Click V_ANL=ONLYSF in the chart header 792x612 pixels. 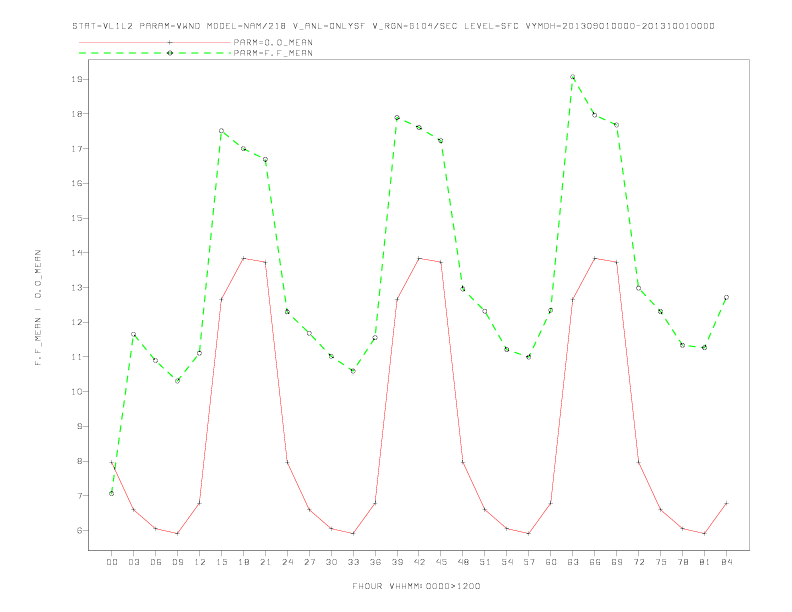[x=329, y=26]
